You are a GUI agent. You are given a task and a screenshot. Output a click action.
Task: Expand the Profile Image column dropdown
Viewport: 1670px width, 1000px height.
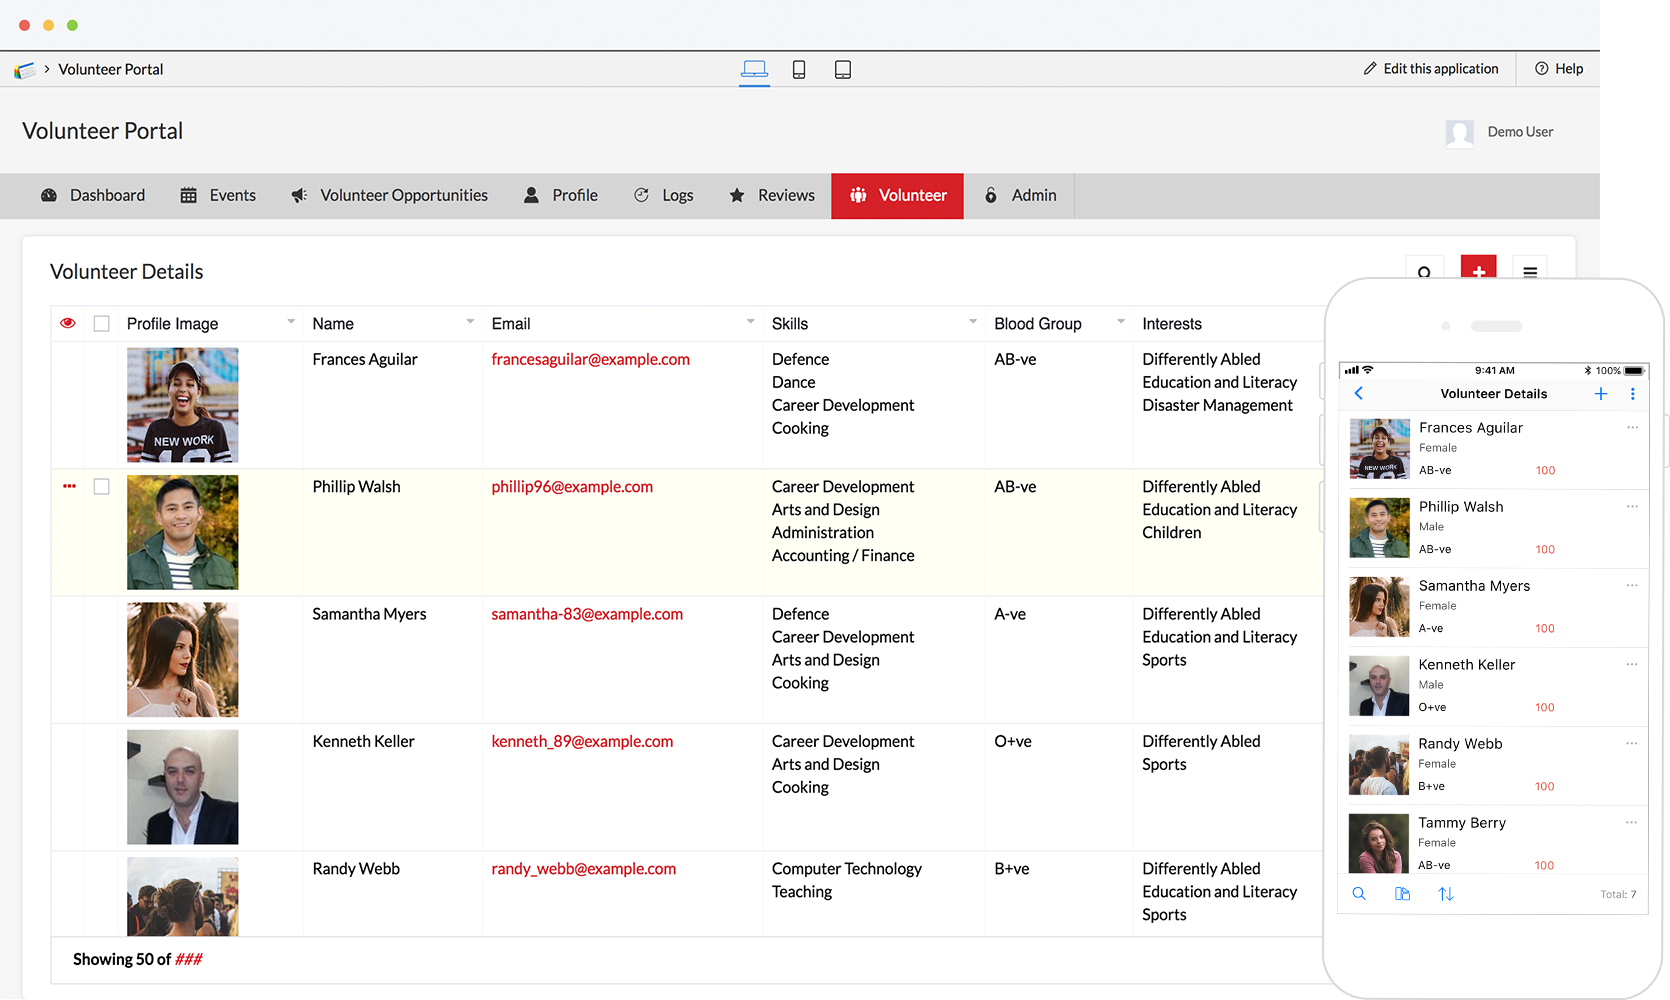(291, 322)
